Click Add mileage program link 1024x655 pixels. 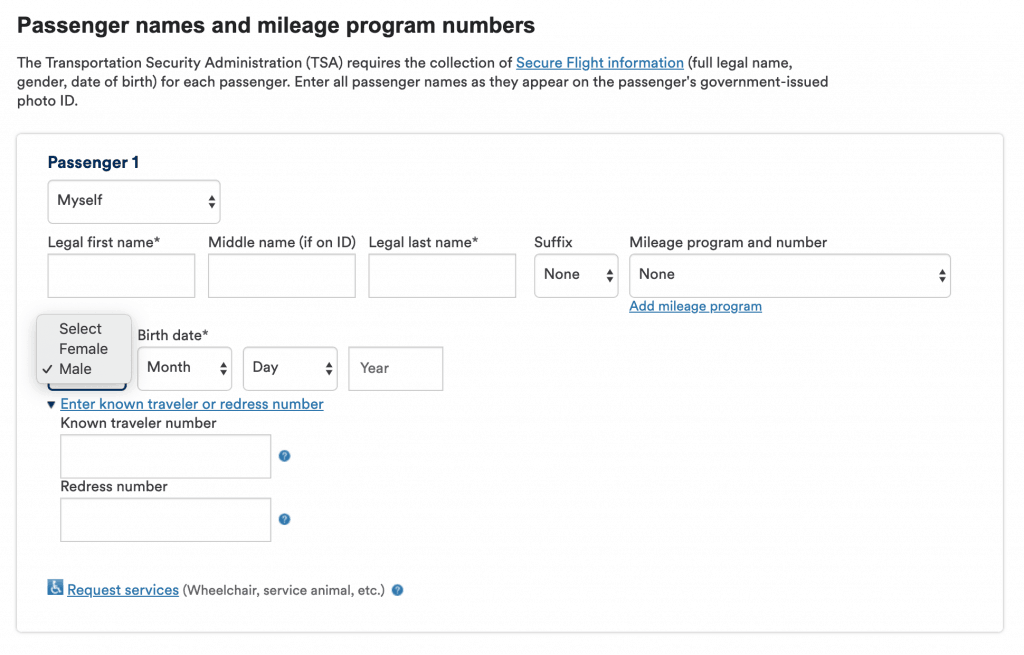(x=695, y=306)
